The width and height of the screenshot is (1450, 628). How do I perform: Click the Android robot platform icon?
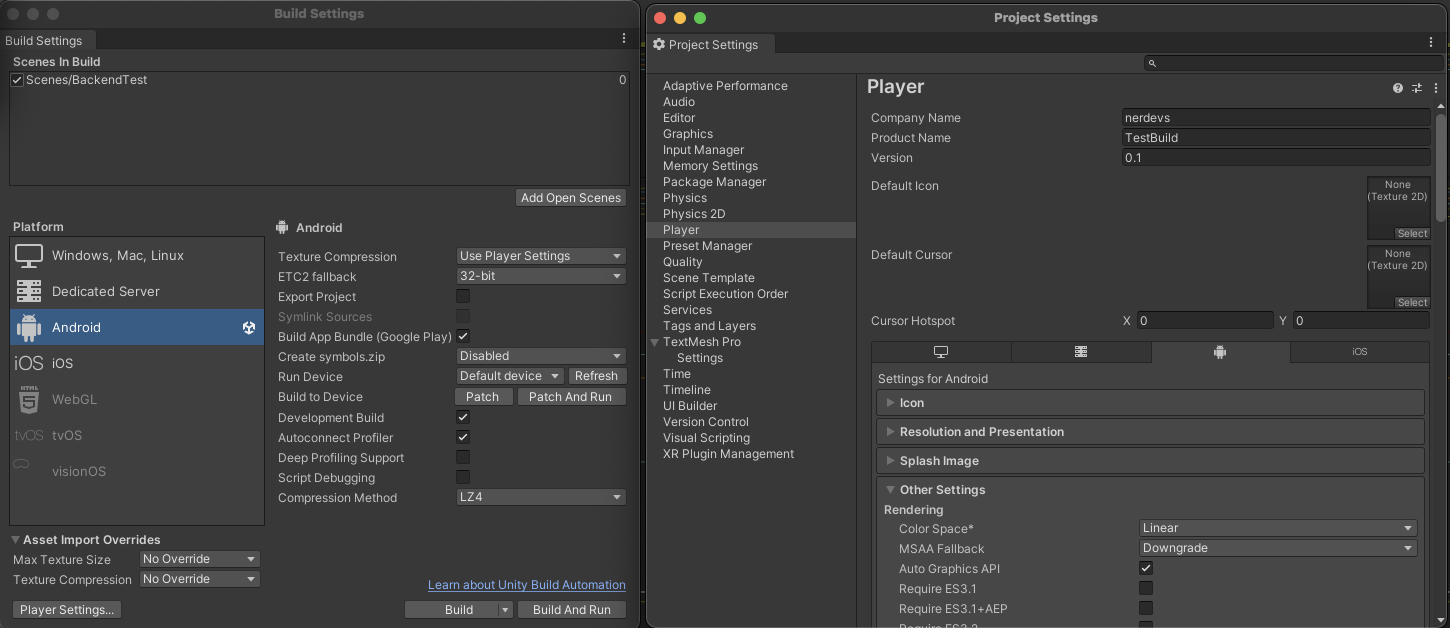pos(29,327)
